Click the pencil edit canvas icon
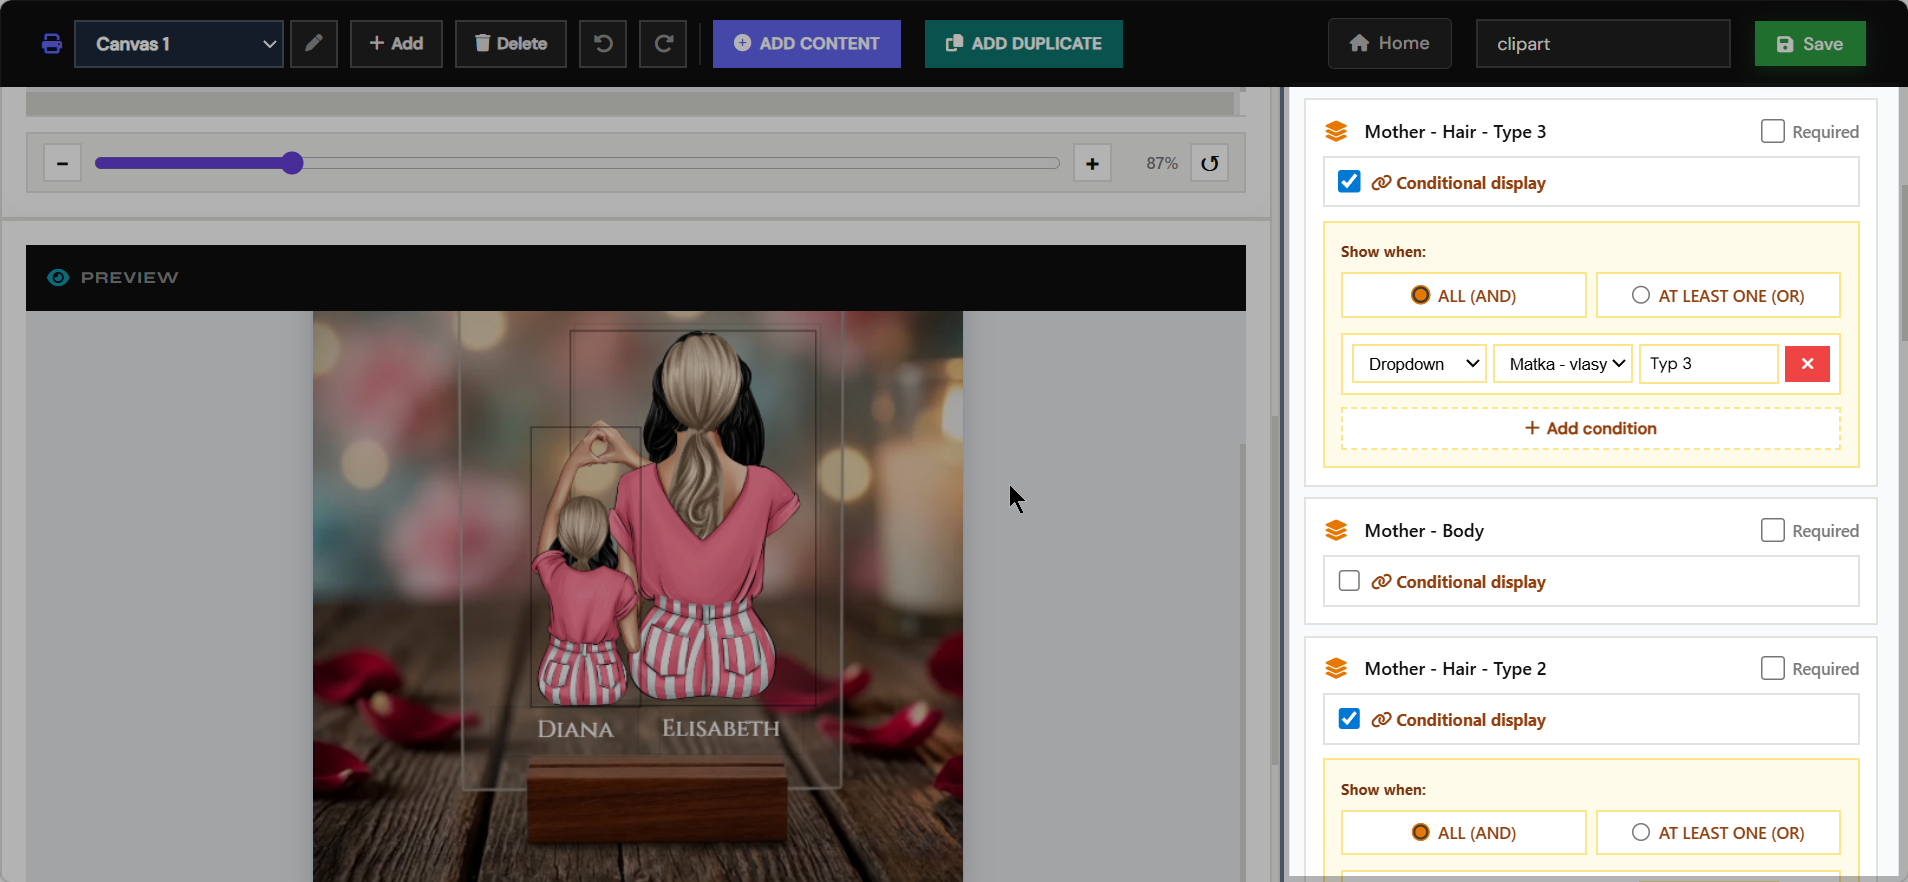The height and width of the screenshot is (882, 1908). tap(314, 44)
